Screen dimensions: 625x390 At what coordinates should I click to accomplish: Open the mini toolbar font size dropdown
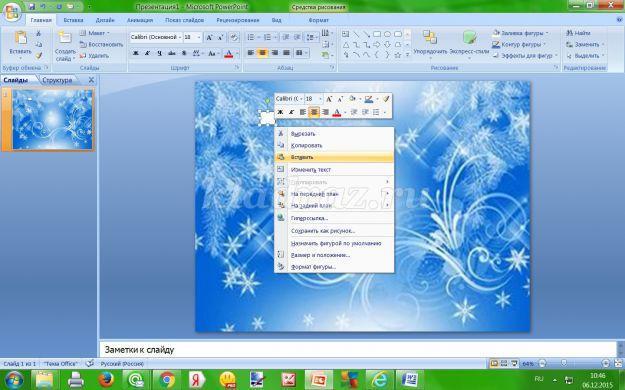tap(320, 98)
